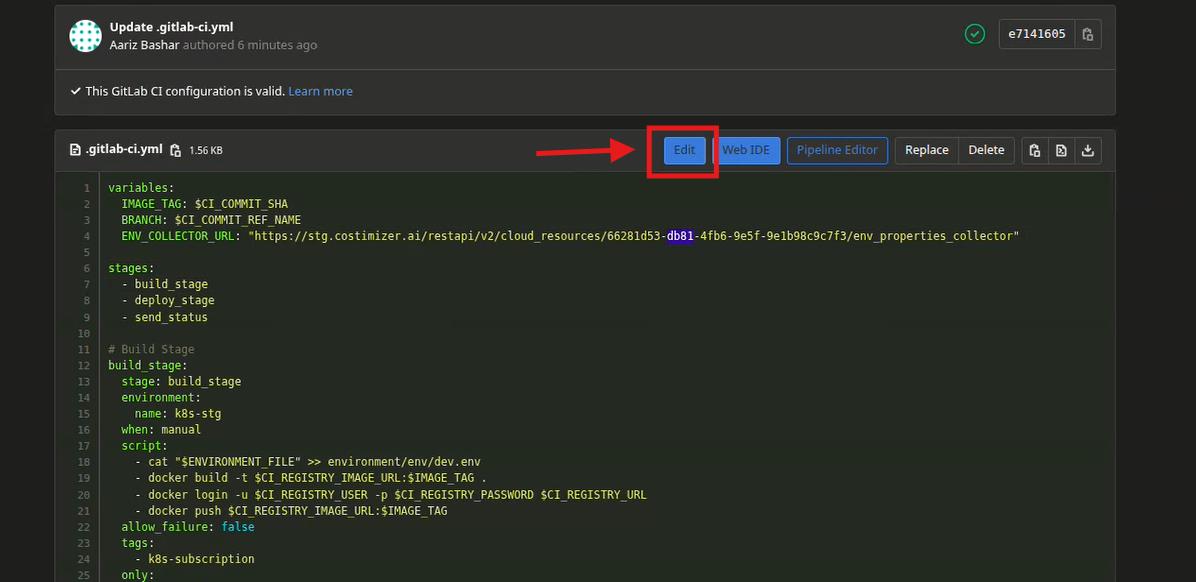Click the 'docker build -t' script line
Viewport: 1196px width, 582px height.
(x=310, y=478)
